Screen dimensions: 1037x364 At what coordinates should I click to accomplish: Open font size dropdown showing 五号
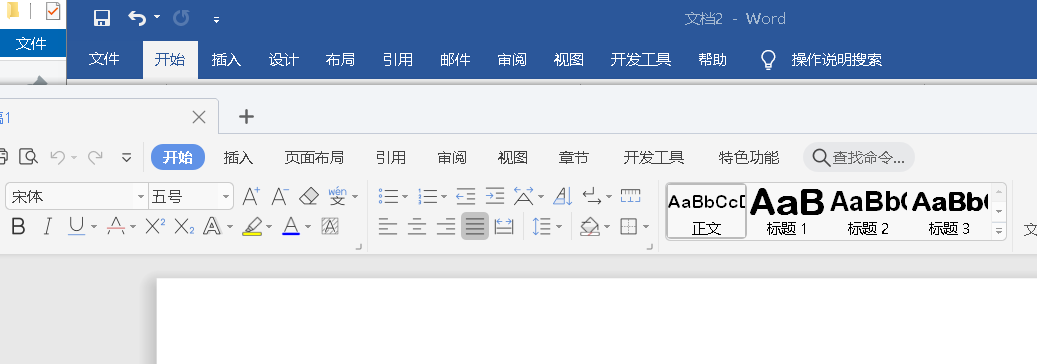[x=226, y=197]
